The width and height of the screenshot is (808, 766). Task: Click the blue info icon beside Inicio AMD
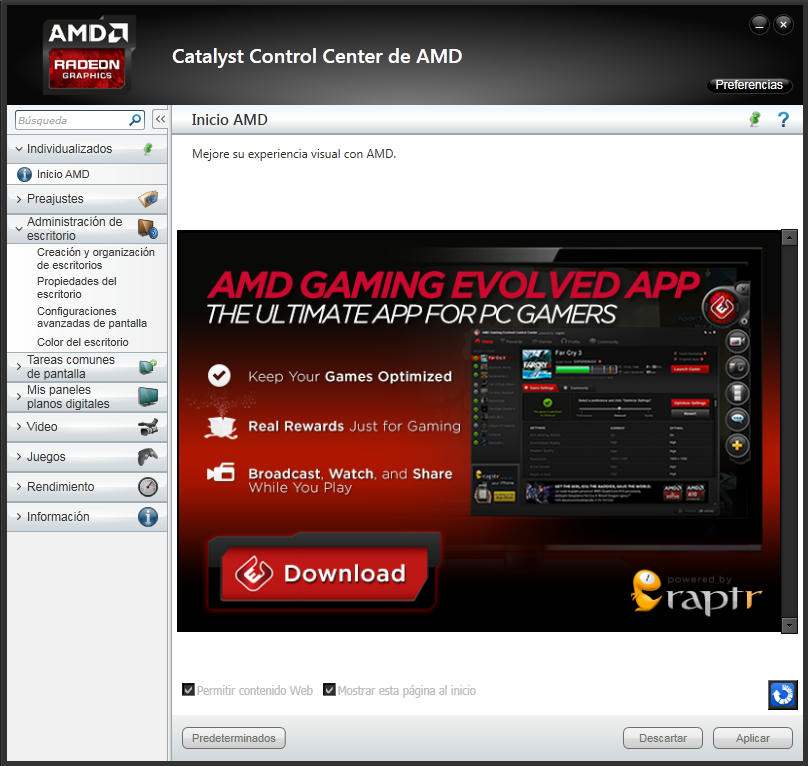pos(24,174)
